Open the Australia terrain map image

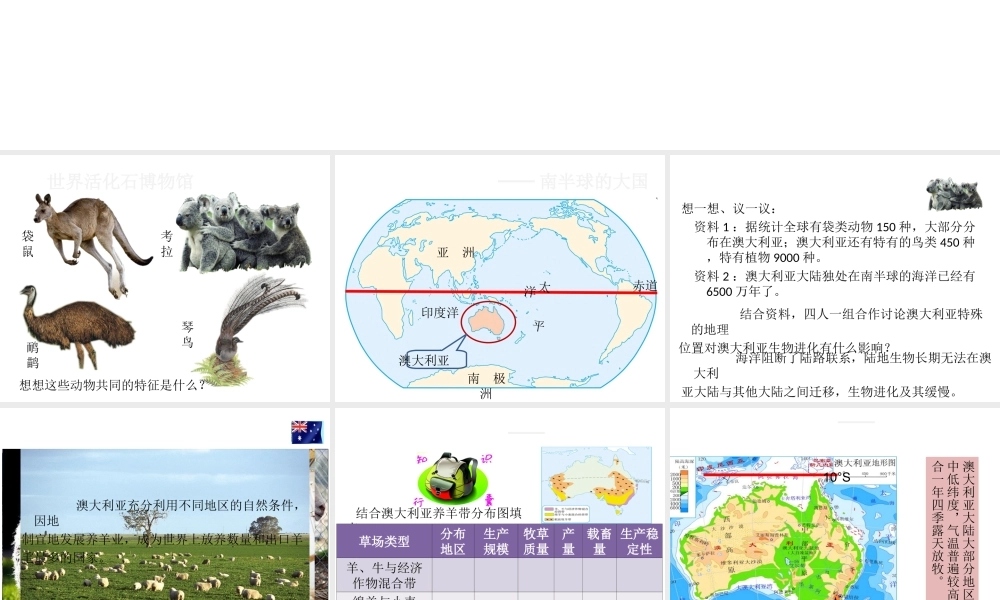(x=784, y=528)
